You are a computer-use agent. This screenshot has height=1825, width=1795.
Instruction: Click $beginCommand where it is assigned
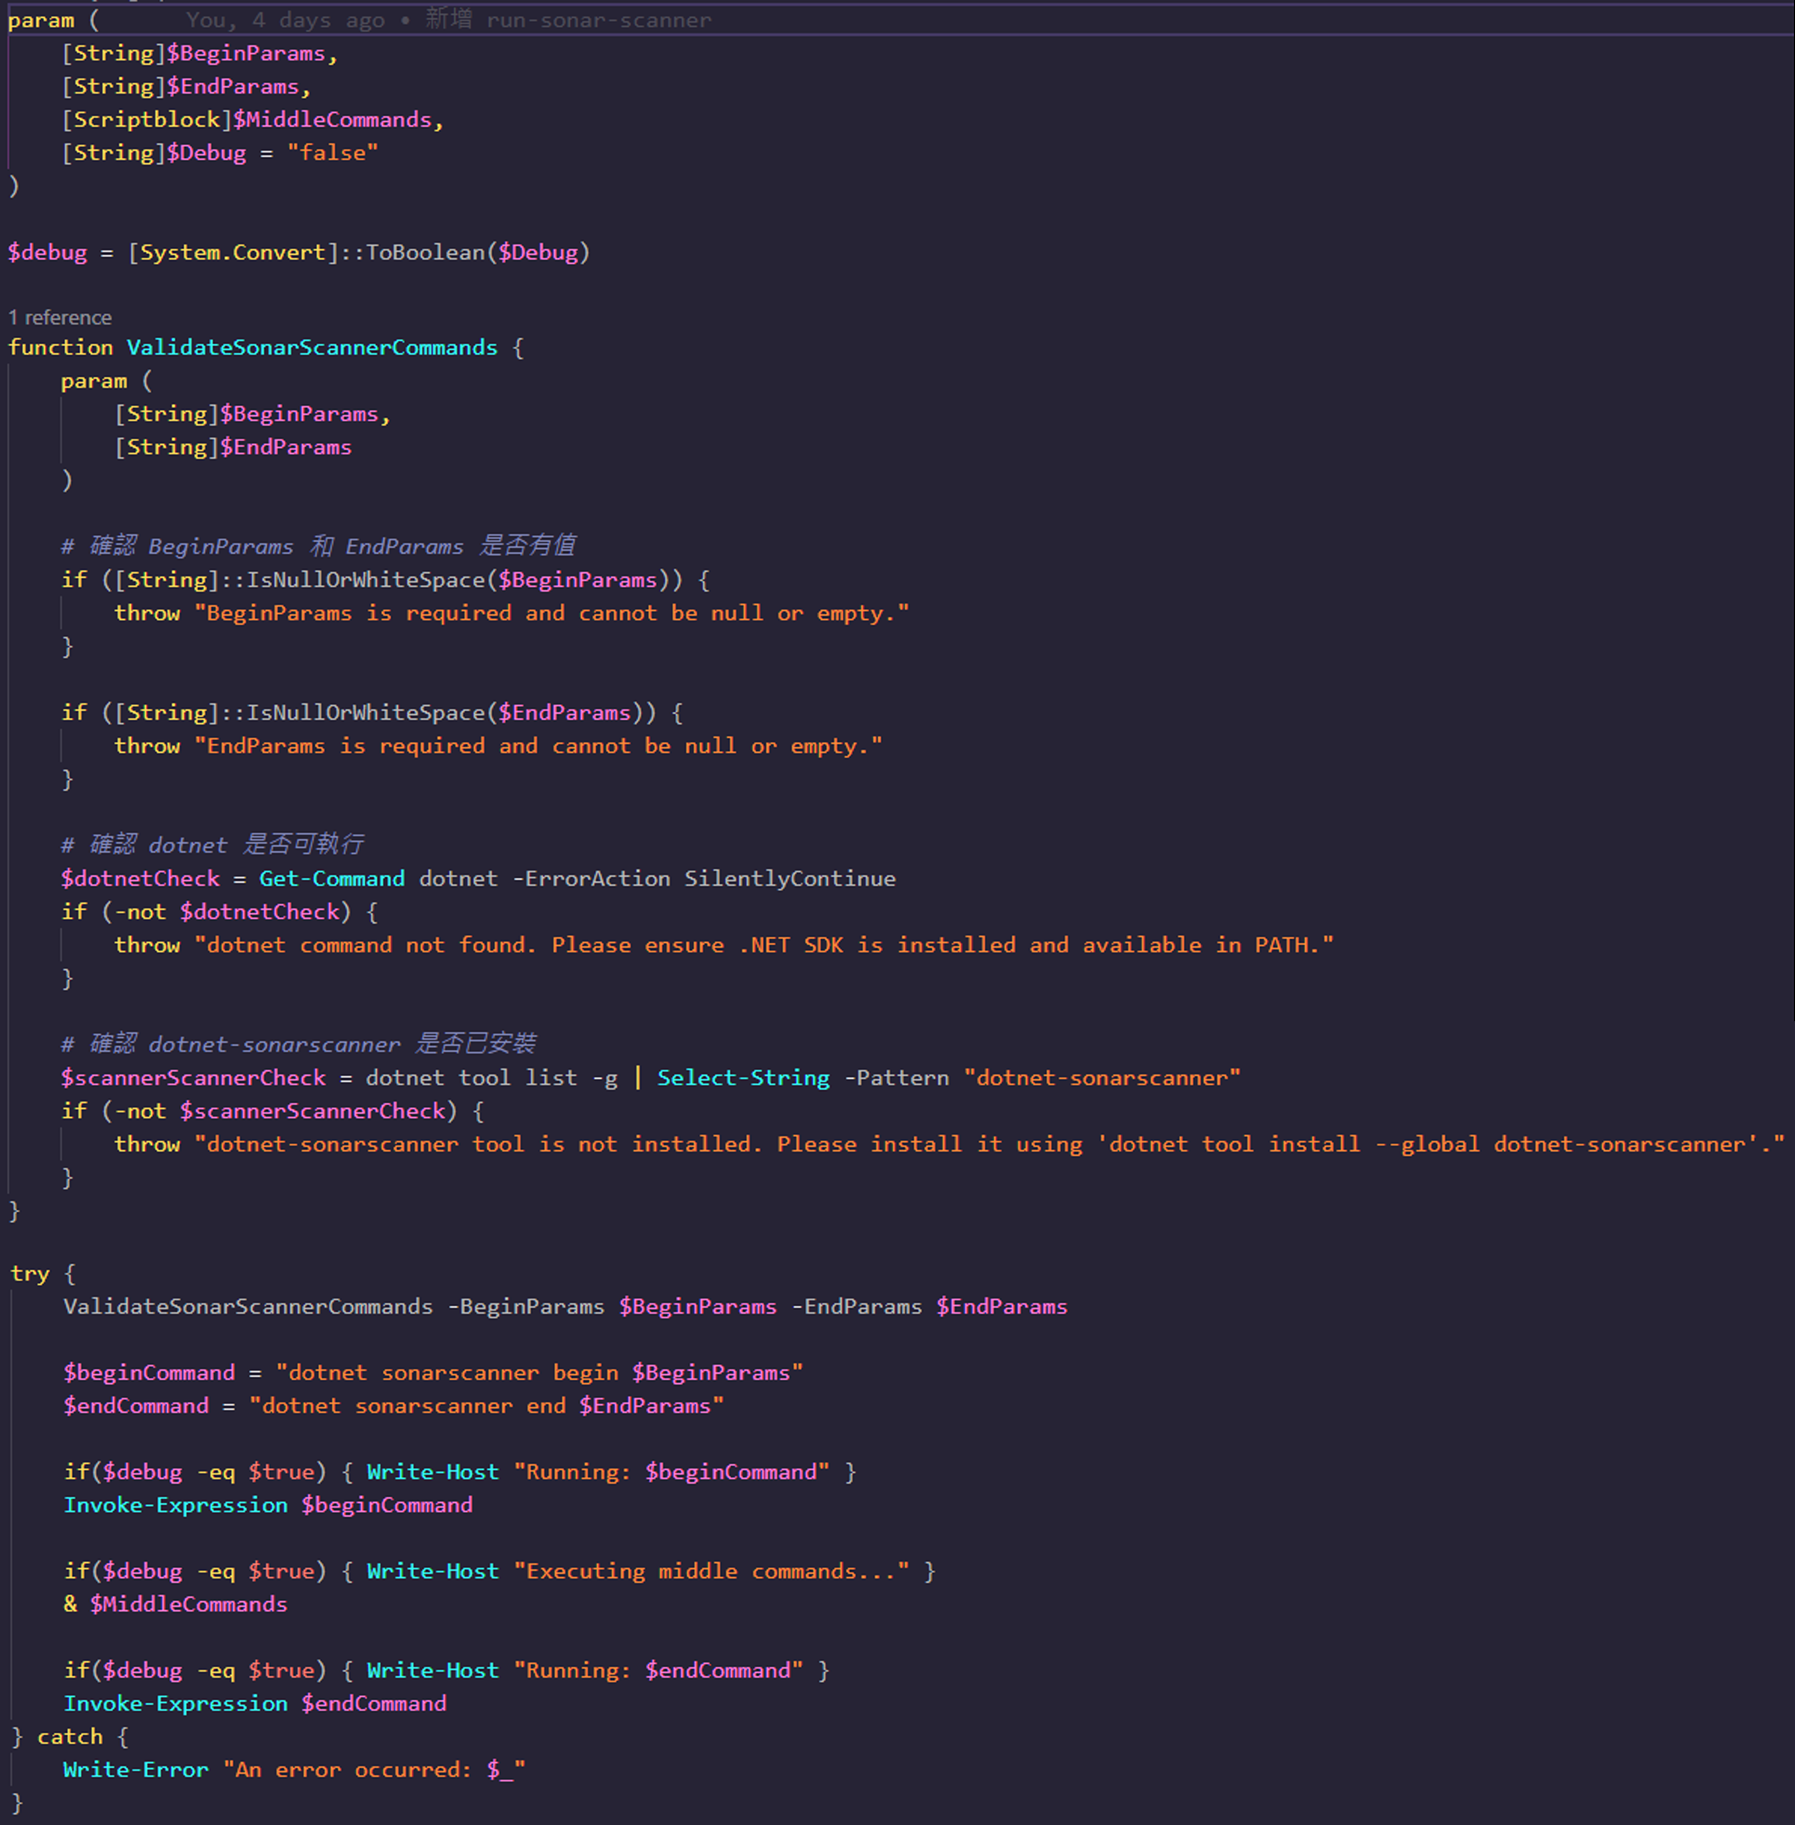(x=149, y=1373)
